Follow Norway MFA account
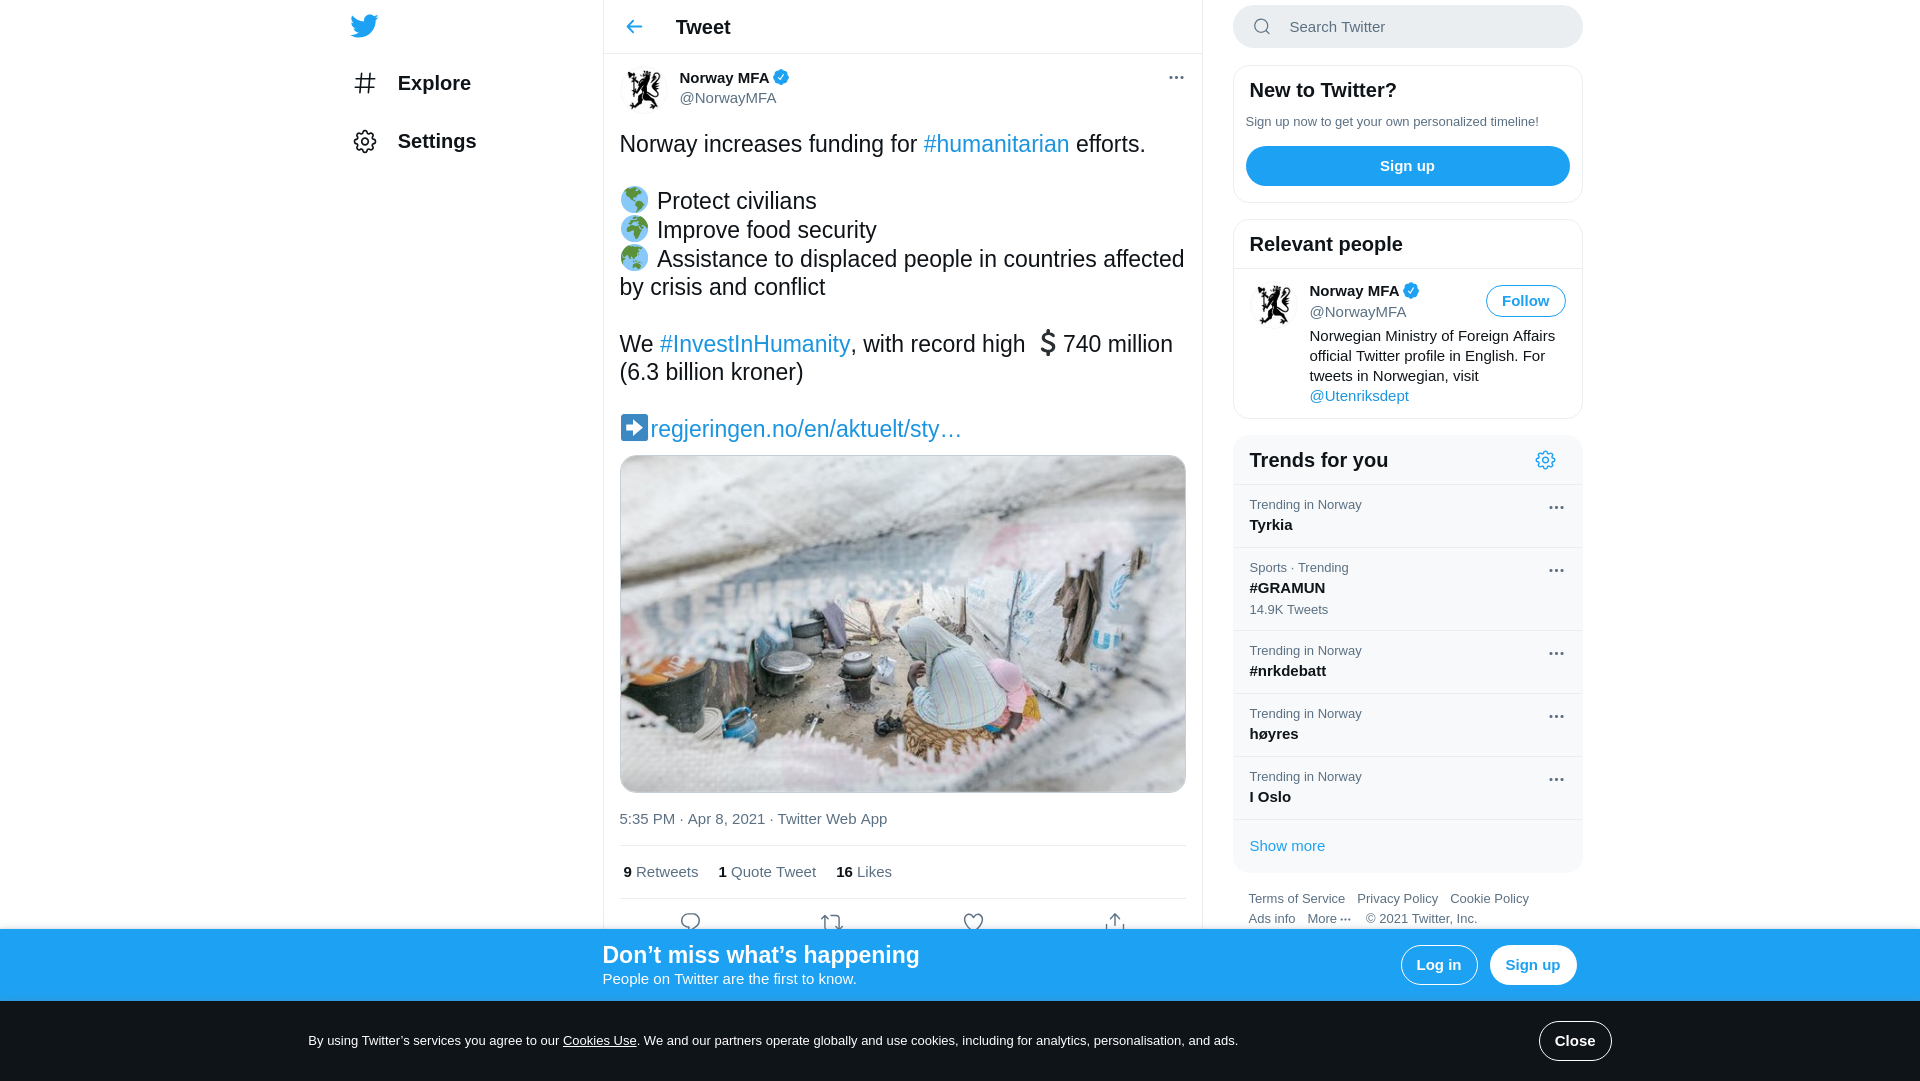The height and width of the screenshot is (1081, 1920). (x=1525, y=301)
